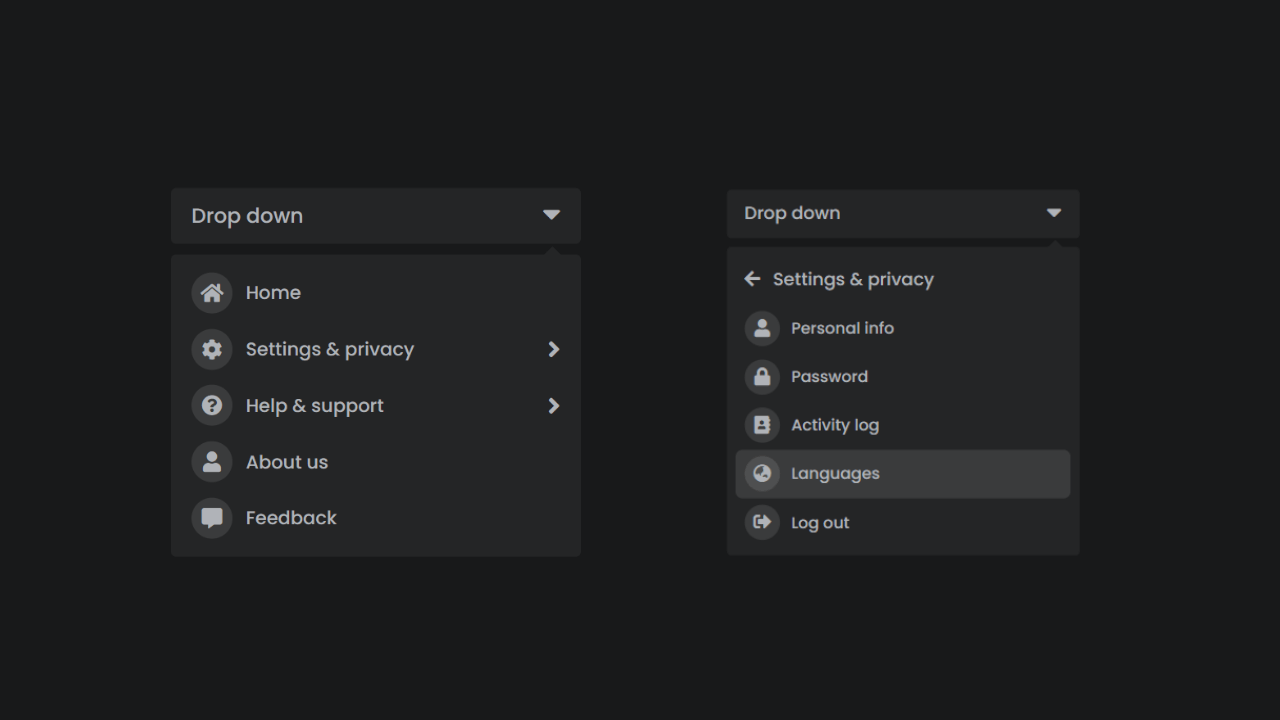1280x720 pixels.
Task: Expand the Help & support submenu chevron
Action: click(553, 405)
